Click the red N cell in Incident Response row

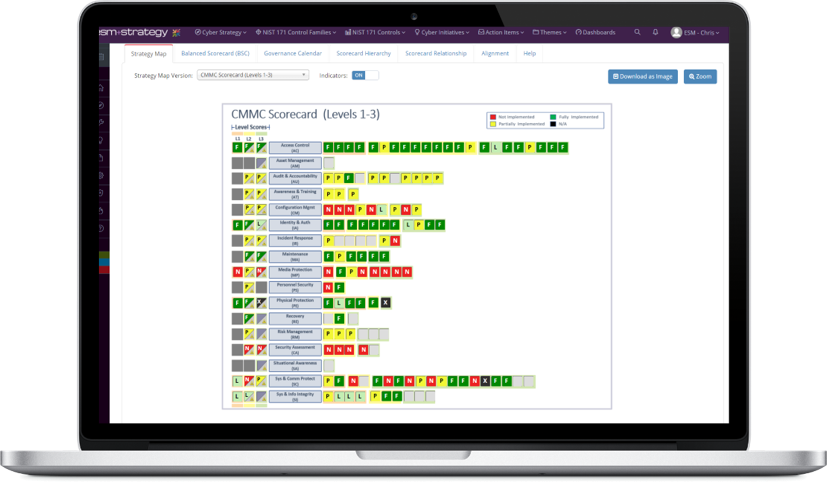click(x=395, y=241)
